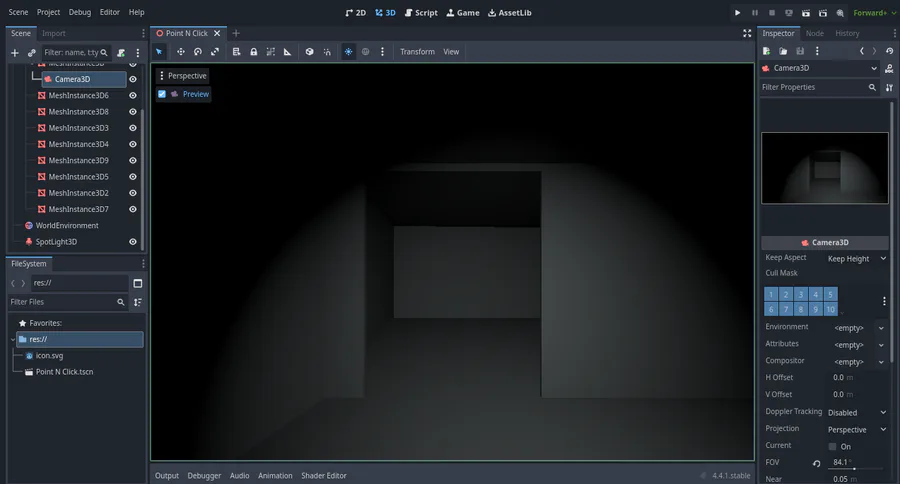Toggle visibility of MeshInstance3D9

(x=133, y=161)
